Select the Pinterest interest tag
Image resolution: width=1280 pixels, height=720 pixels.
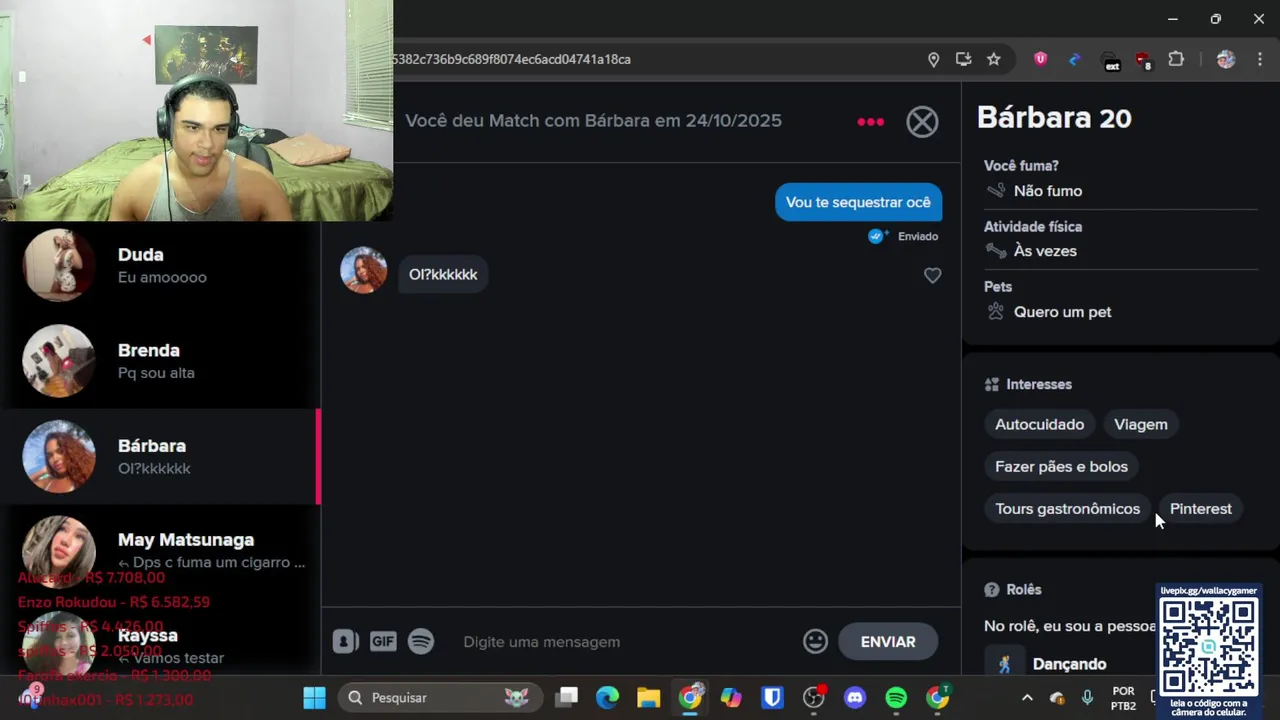pyautogui.click(x=1201, y=509)
